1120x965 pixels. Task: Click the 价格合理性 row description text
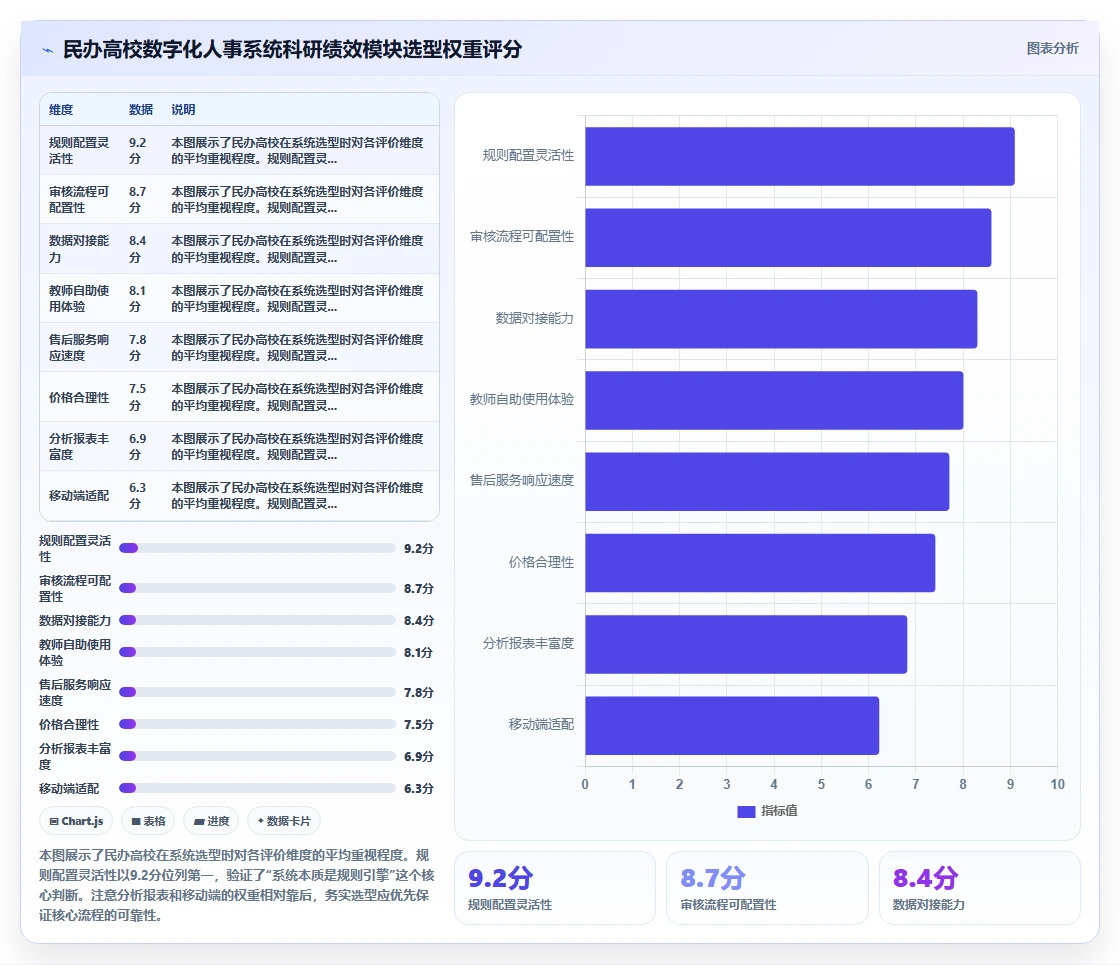click(297, 397)
